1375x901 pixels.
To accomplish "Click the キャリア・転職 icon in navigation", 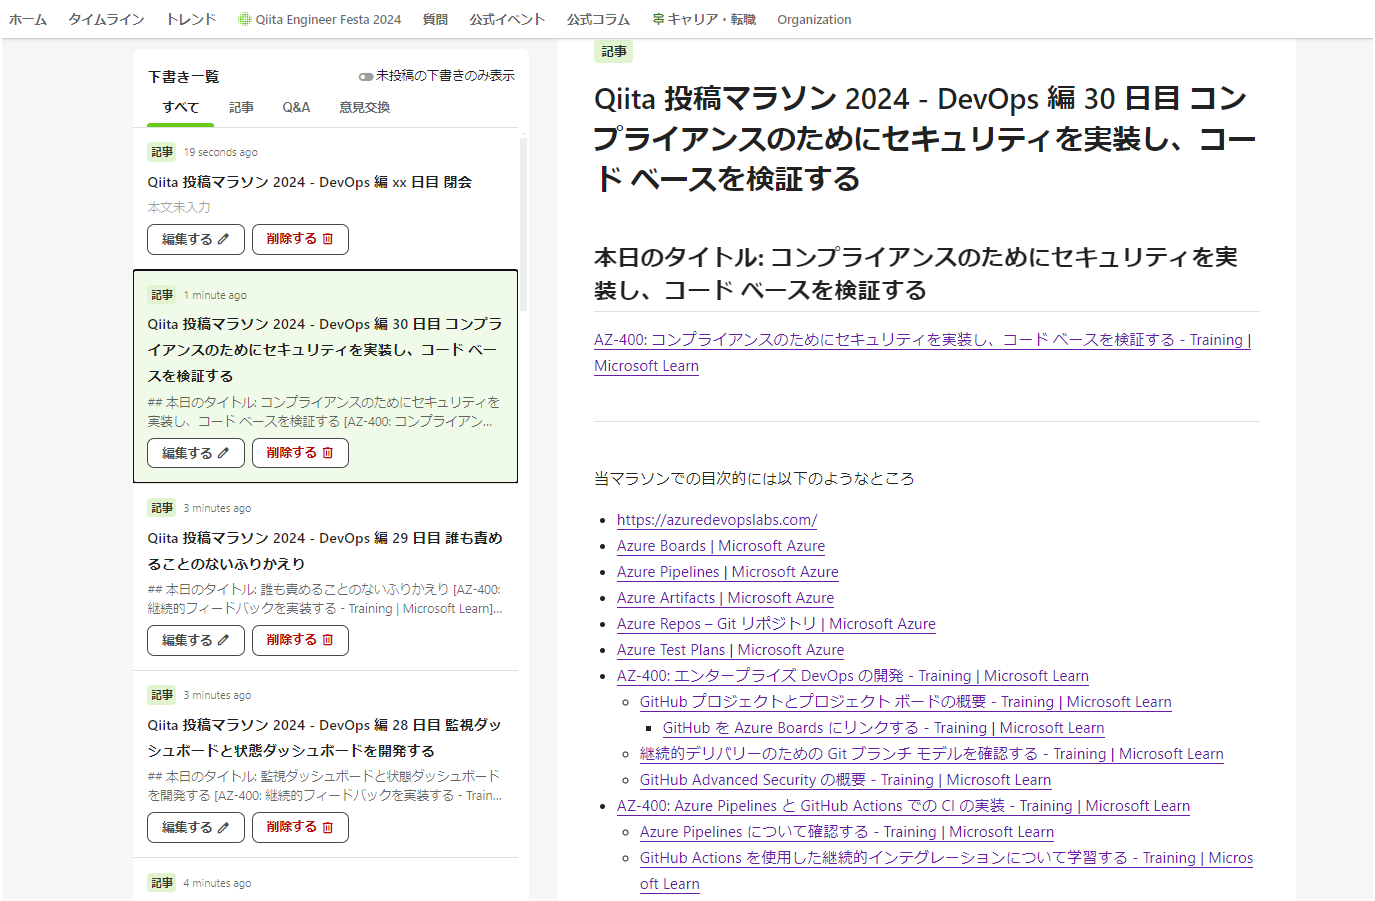I will click(658, 19).
